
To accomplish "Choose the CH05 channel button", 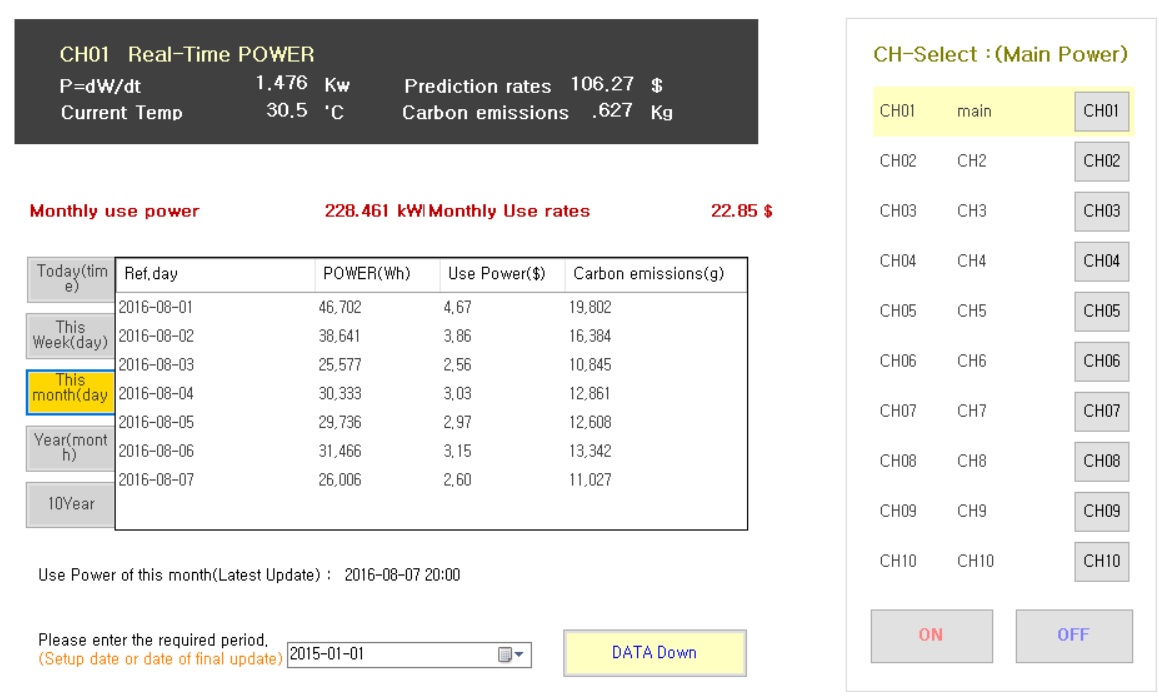I will point(1101,311).
